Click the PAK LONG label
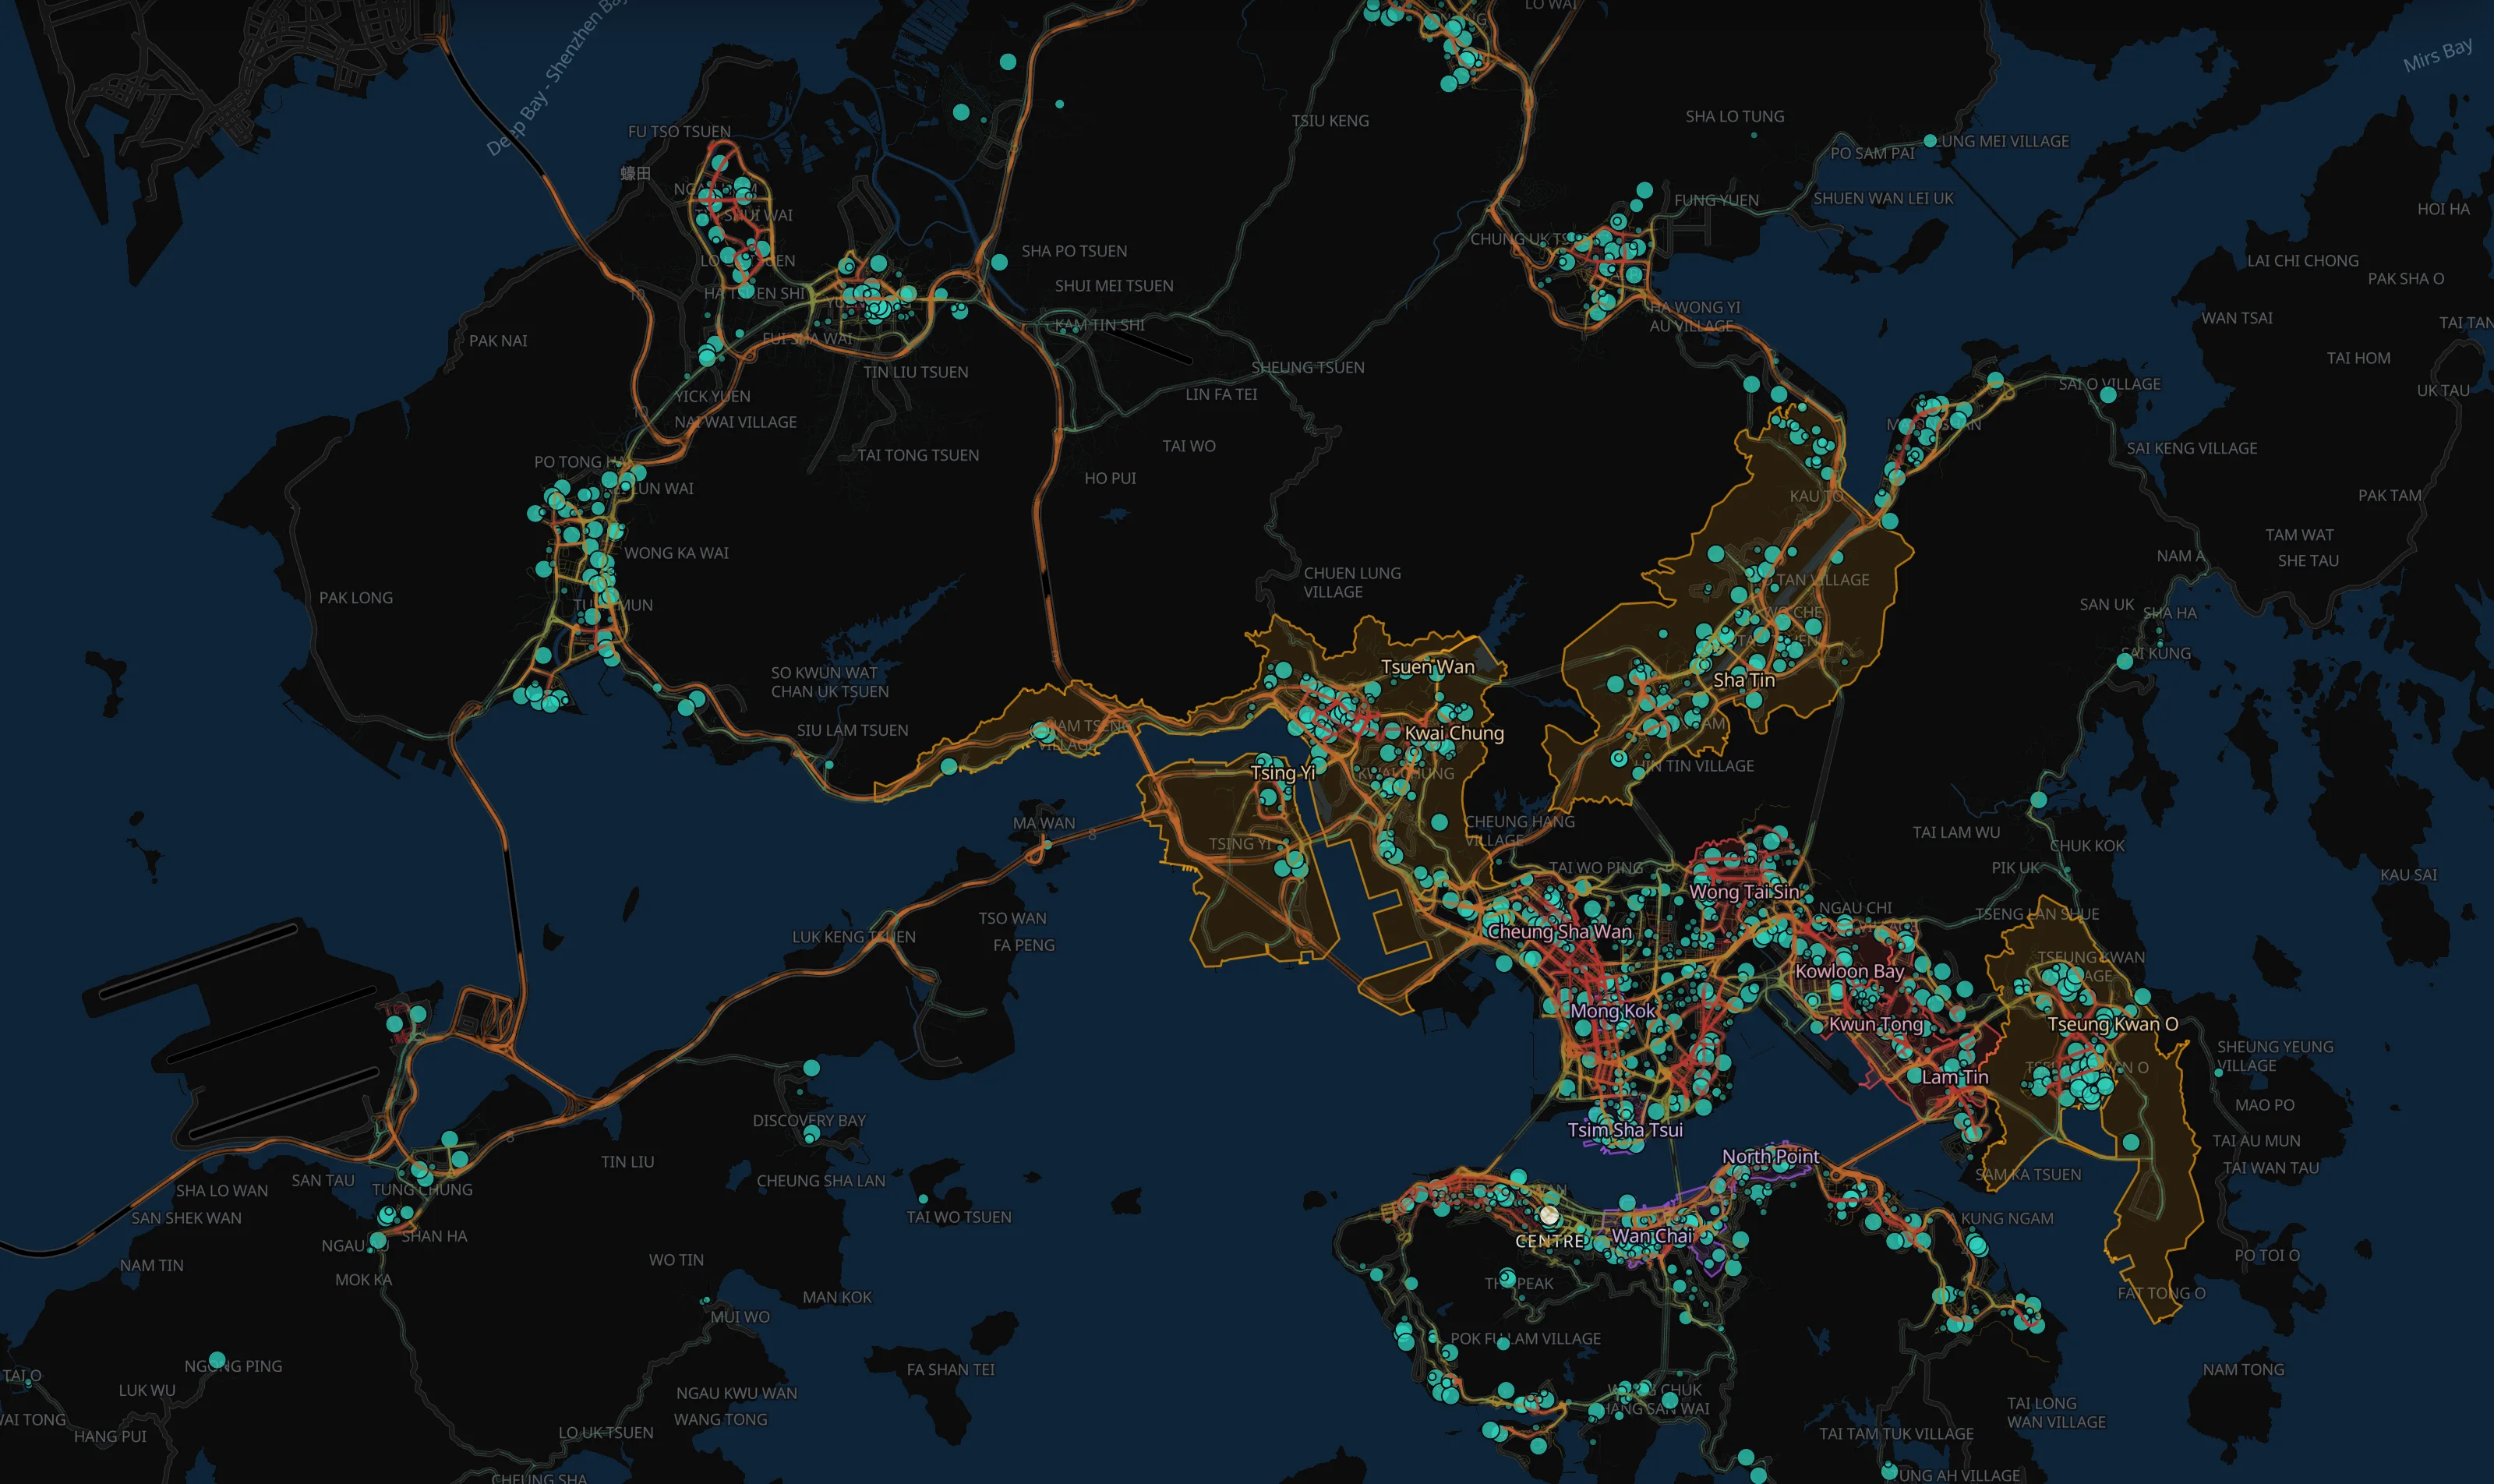This screenshot has height=1484, width=2494. coord(356,598)
